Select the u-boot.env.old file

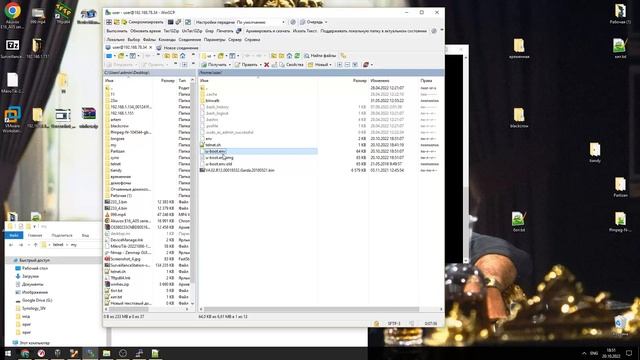click(216, 164)
